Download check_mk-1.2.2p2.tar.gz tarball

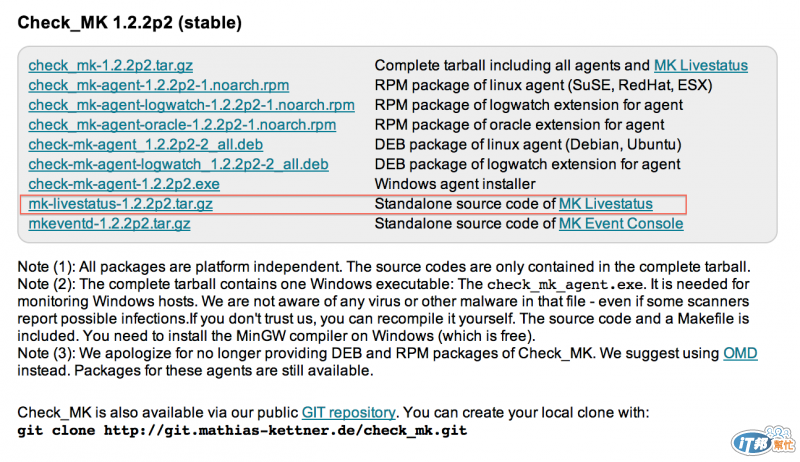point(111,65)
